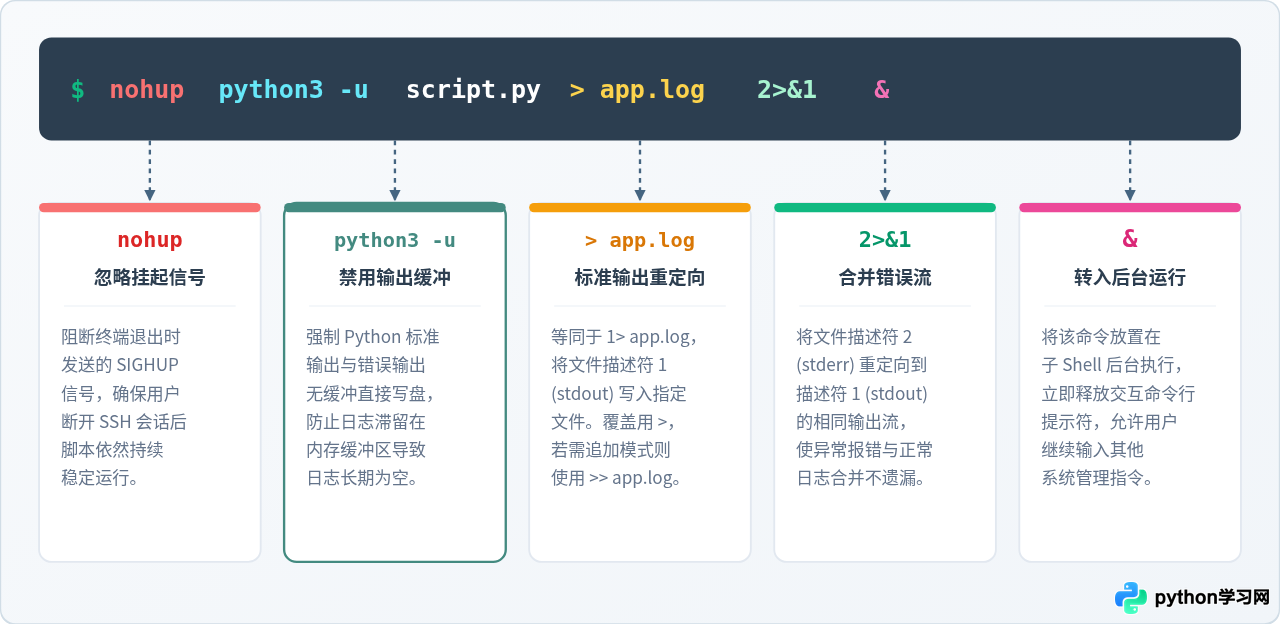The image size is (1280, 625).
Task: Click the line '若需追加模式则'
Action: pos(611,450)
